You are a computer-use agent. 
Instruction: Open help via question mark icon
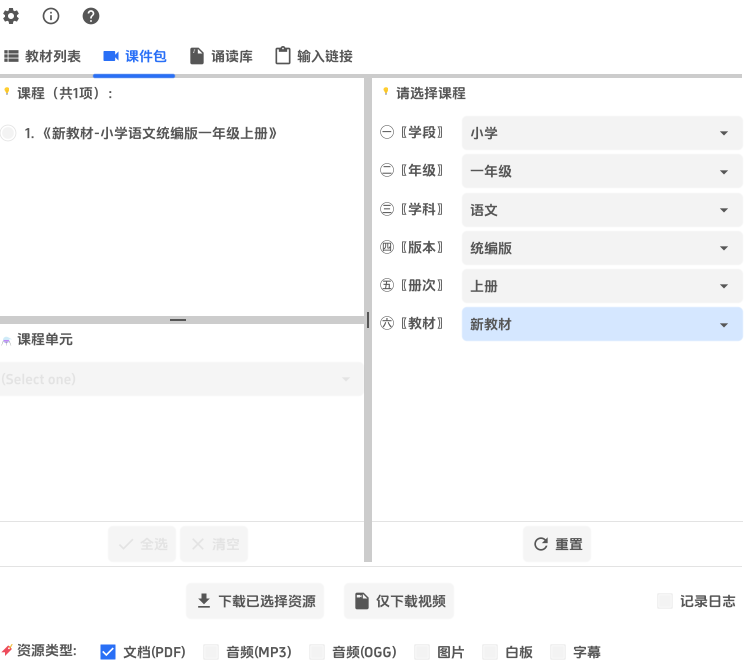coord(91,16)
